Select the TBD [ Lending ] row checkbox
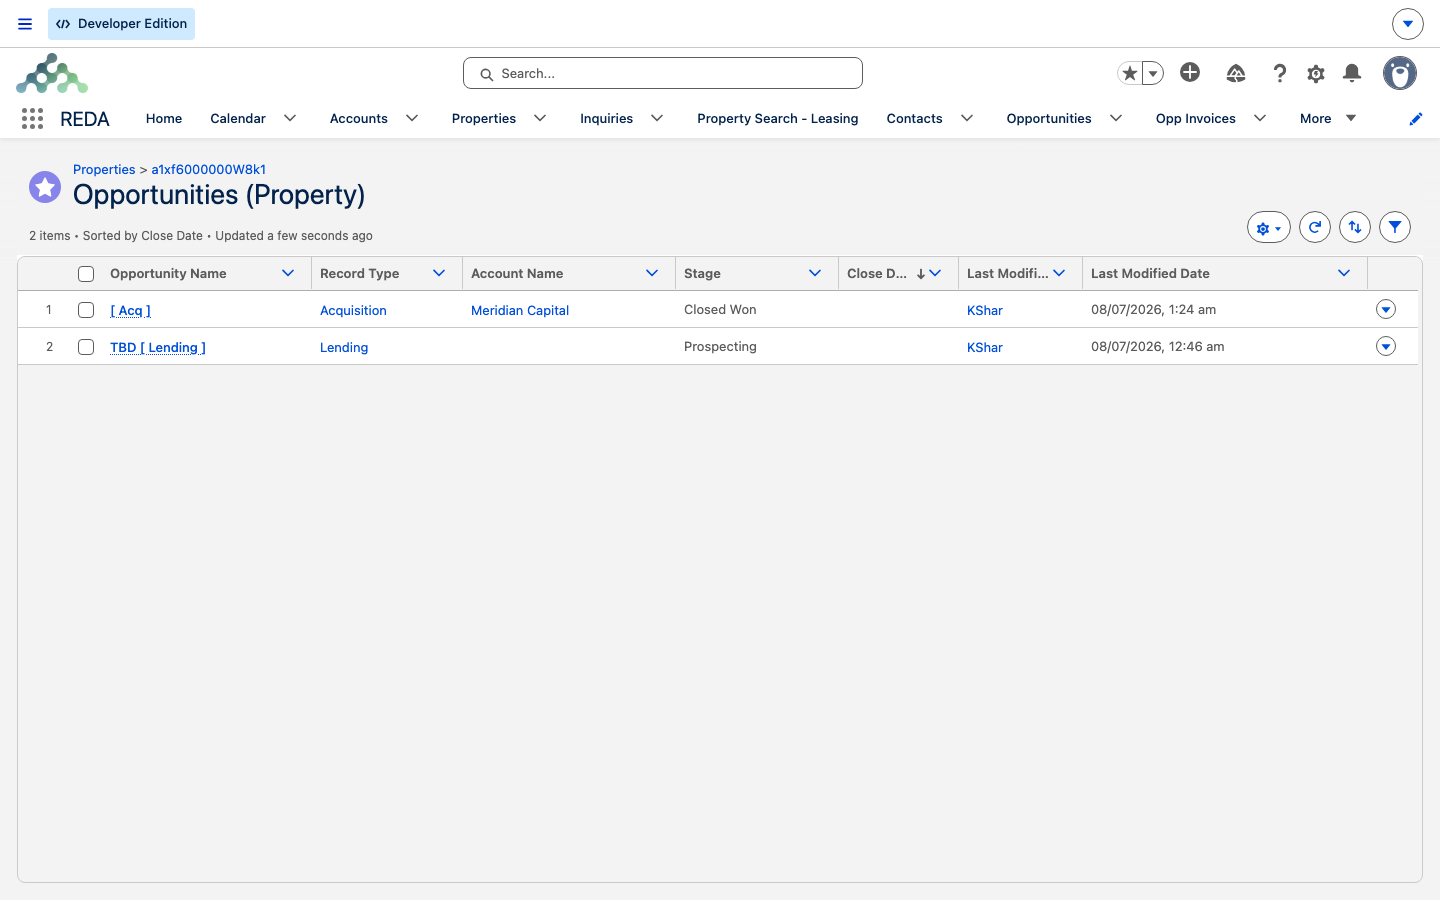This screenshot has height=900, width=1440. [86, 347]
